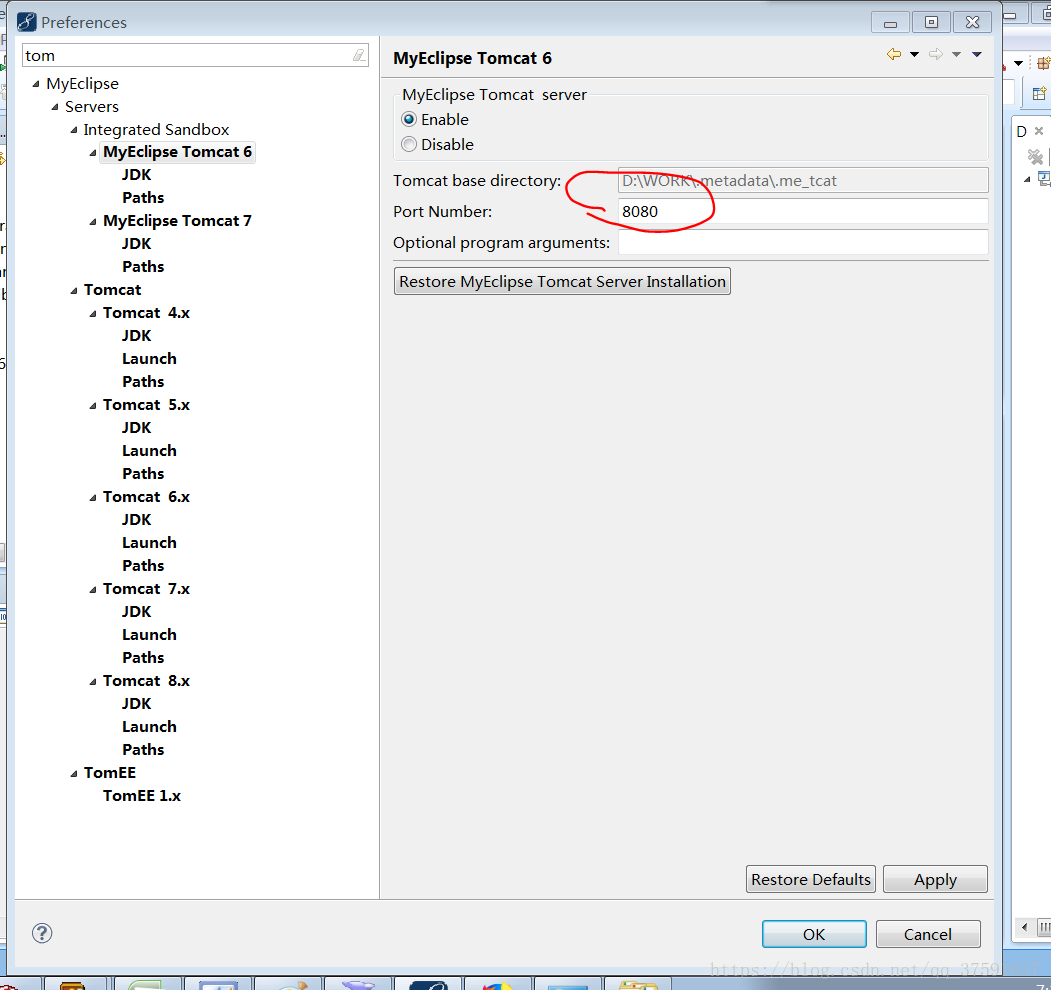Select the Tomcat 7.x tree item
1051x990 pixels.
point(146,589)
